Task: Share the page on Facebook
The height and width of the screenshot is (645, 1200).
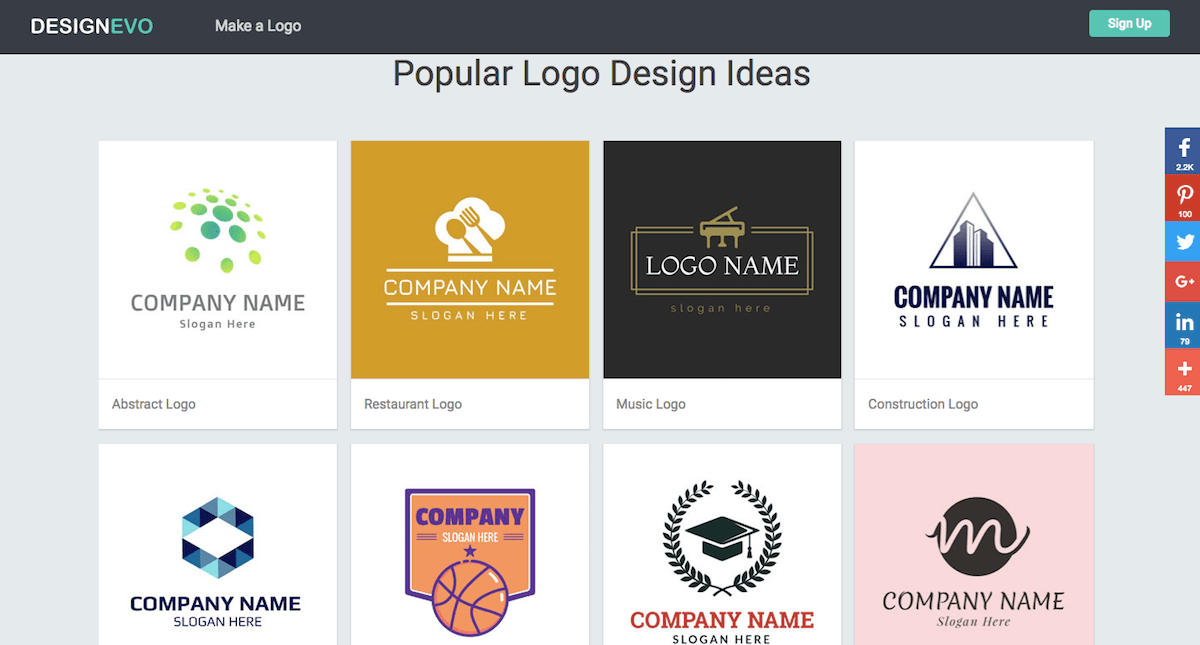Action: click(1183, 151)
